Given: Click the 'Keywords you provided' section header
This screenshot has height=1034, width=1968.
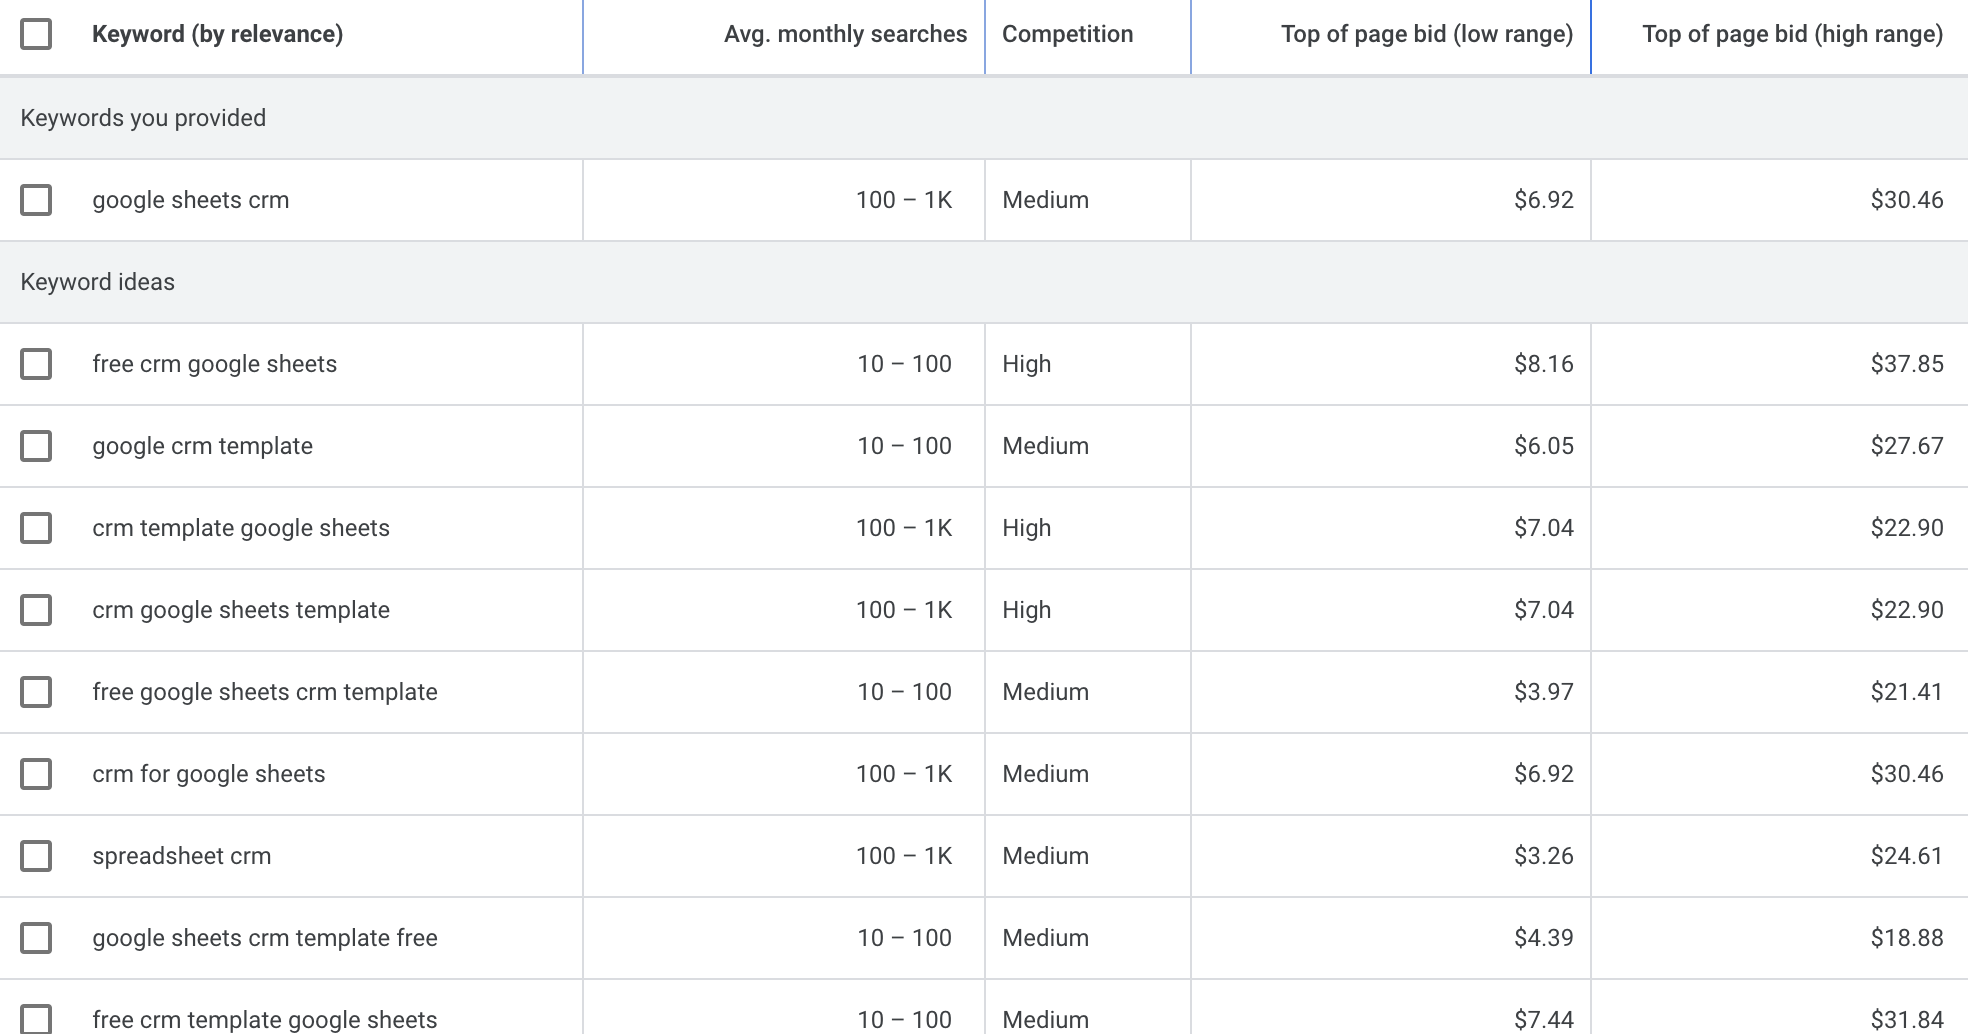Looking at the screenshot, I should (x=143, y=118).
